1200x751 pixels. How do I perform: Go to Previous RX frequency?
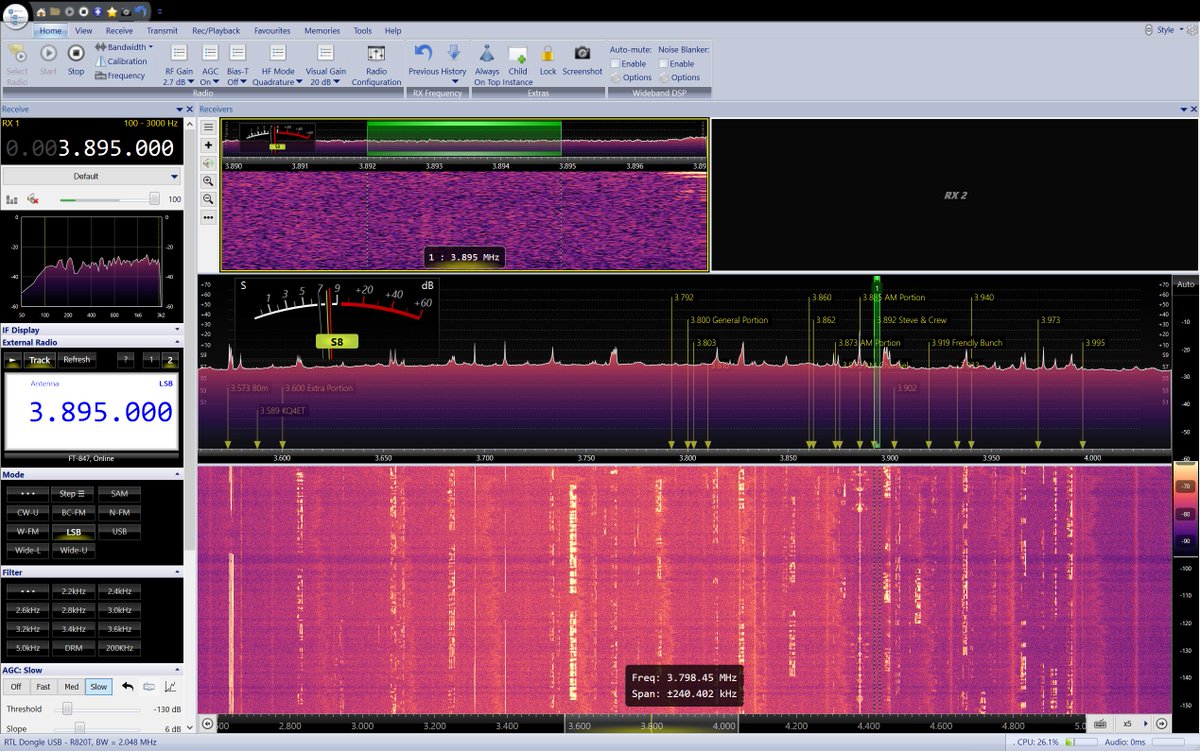(423, 59)
